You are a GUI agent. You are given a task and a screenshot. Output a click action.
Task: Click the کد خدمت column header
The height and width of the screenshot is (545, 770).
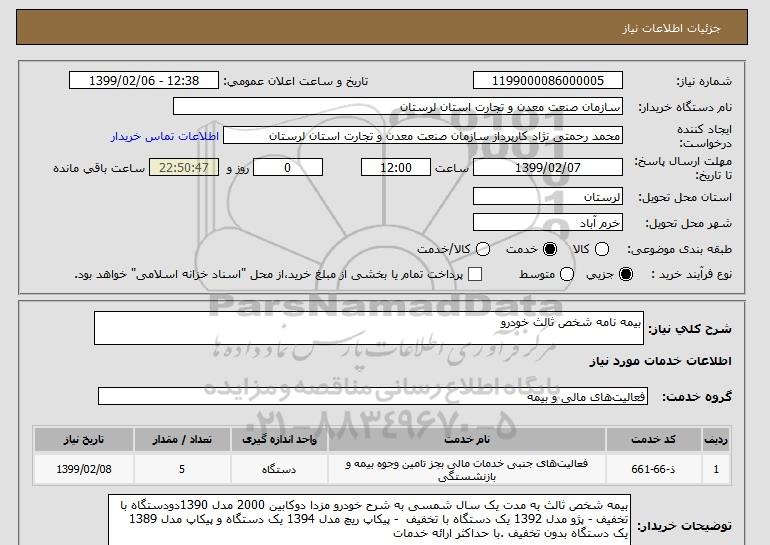click(653, 439)
